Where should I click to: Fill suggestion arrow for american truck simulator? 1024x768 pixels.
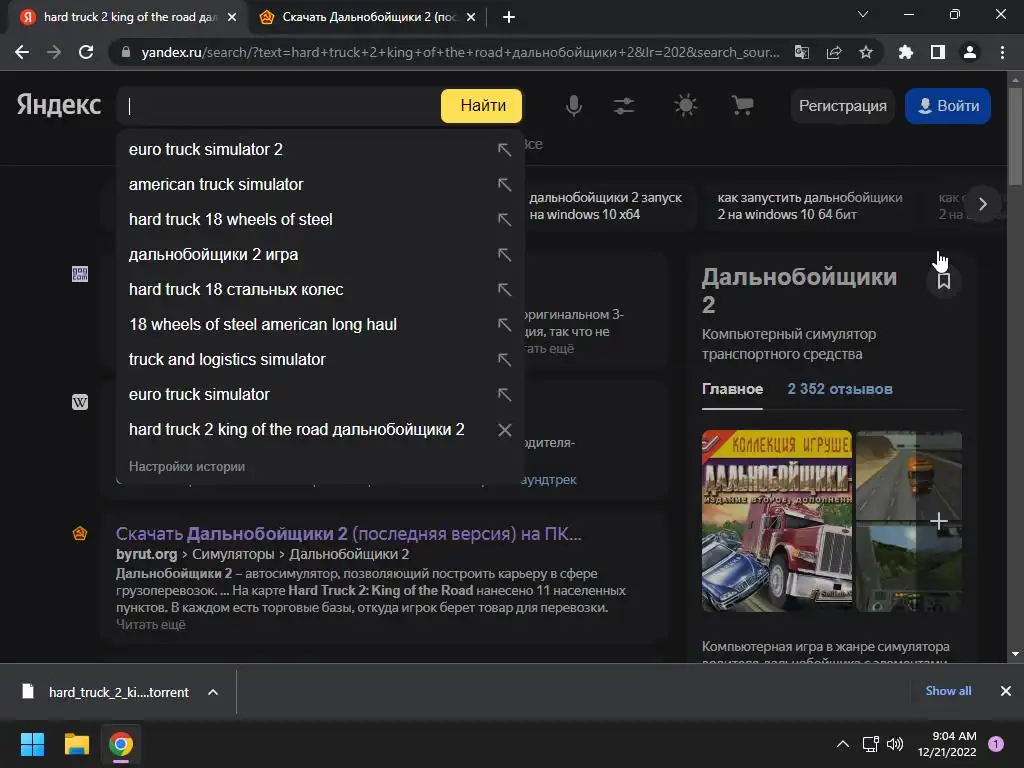point(504,184)
